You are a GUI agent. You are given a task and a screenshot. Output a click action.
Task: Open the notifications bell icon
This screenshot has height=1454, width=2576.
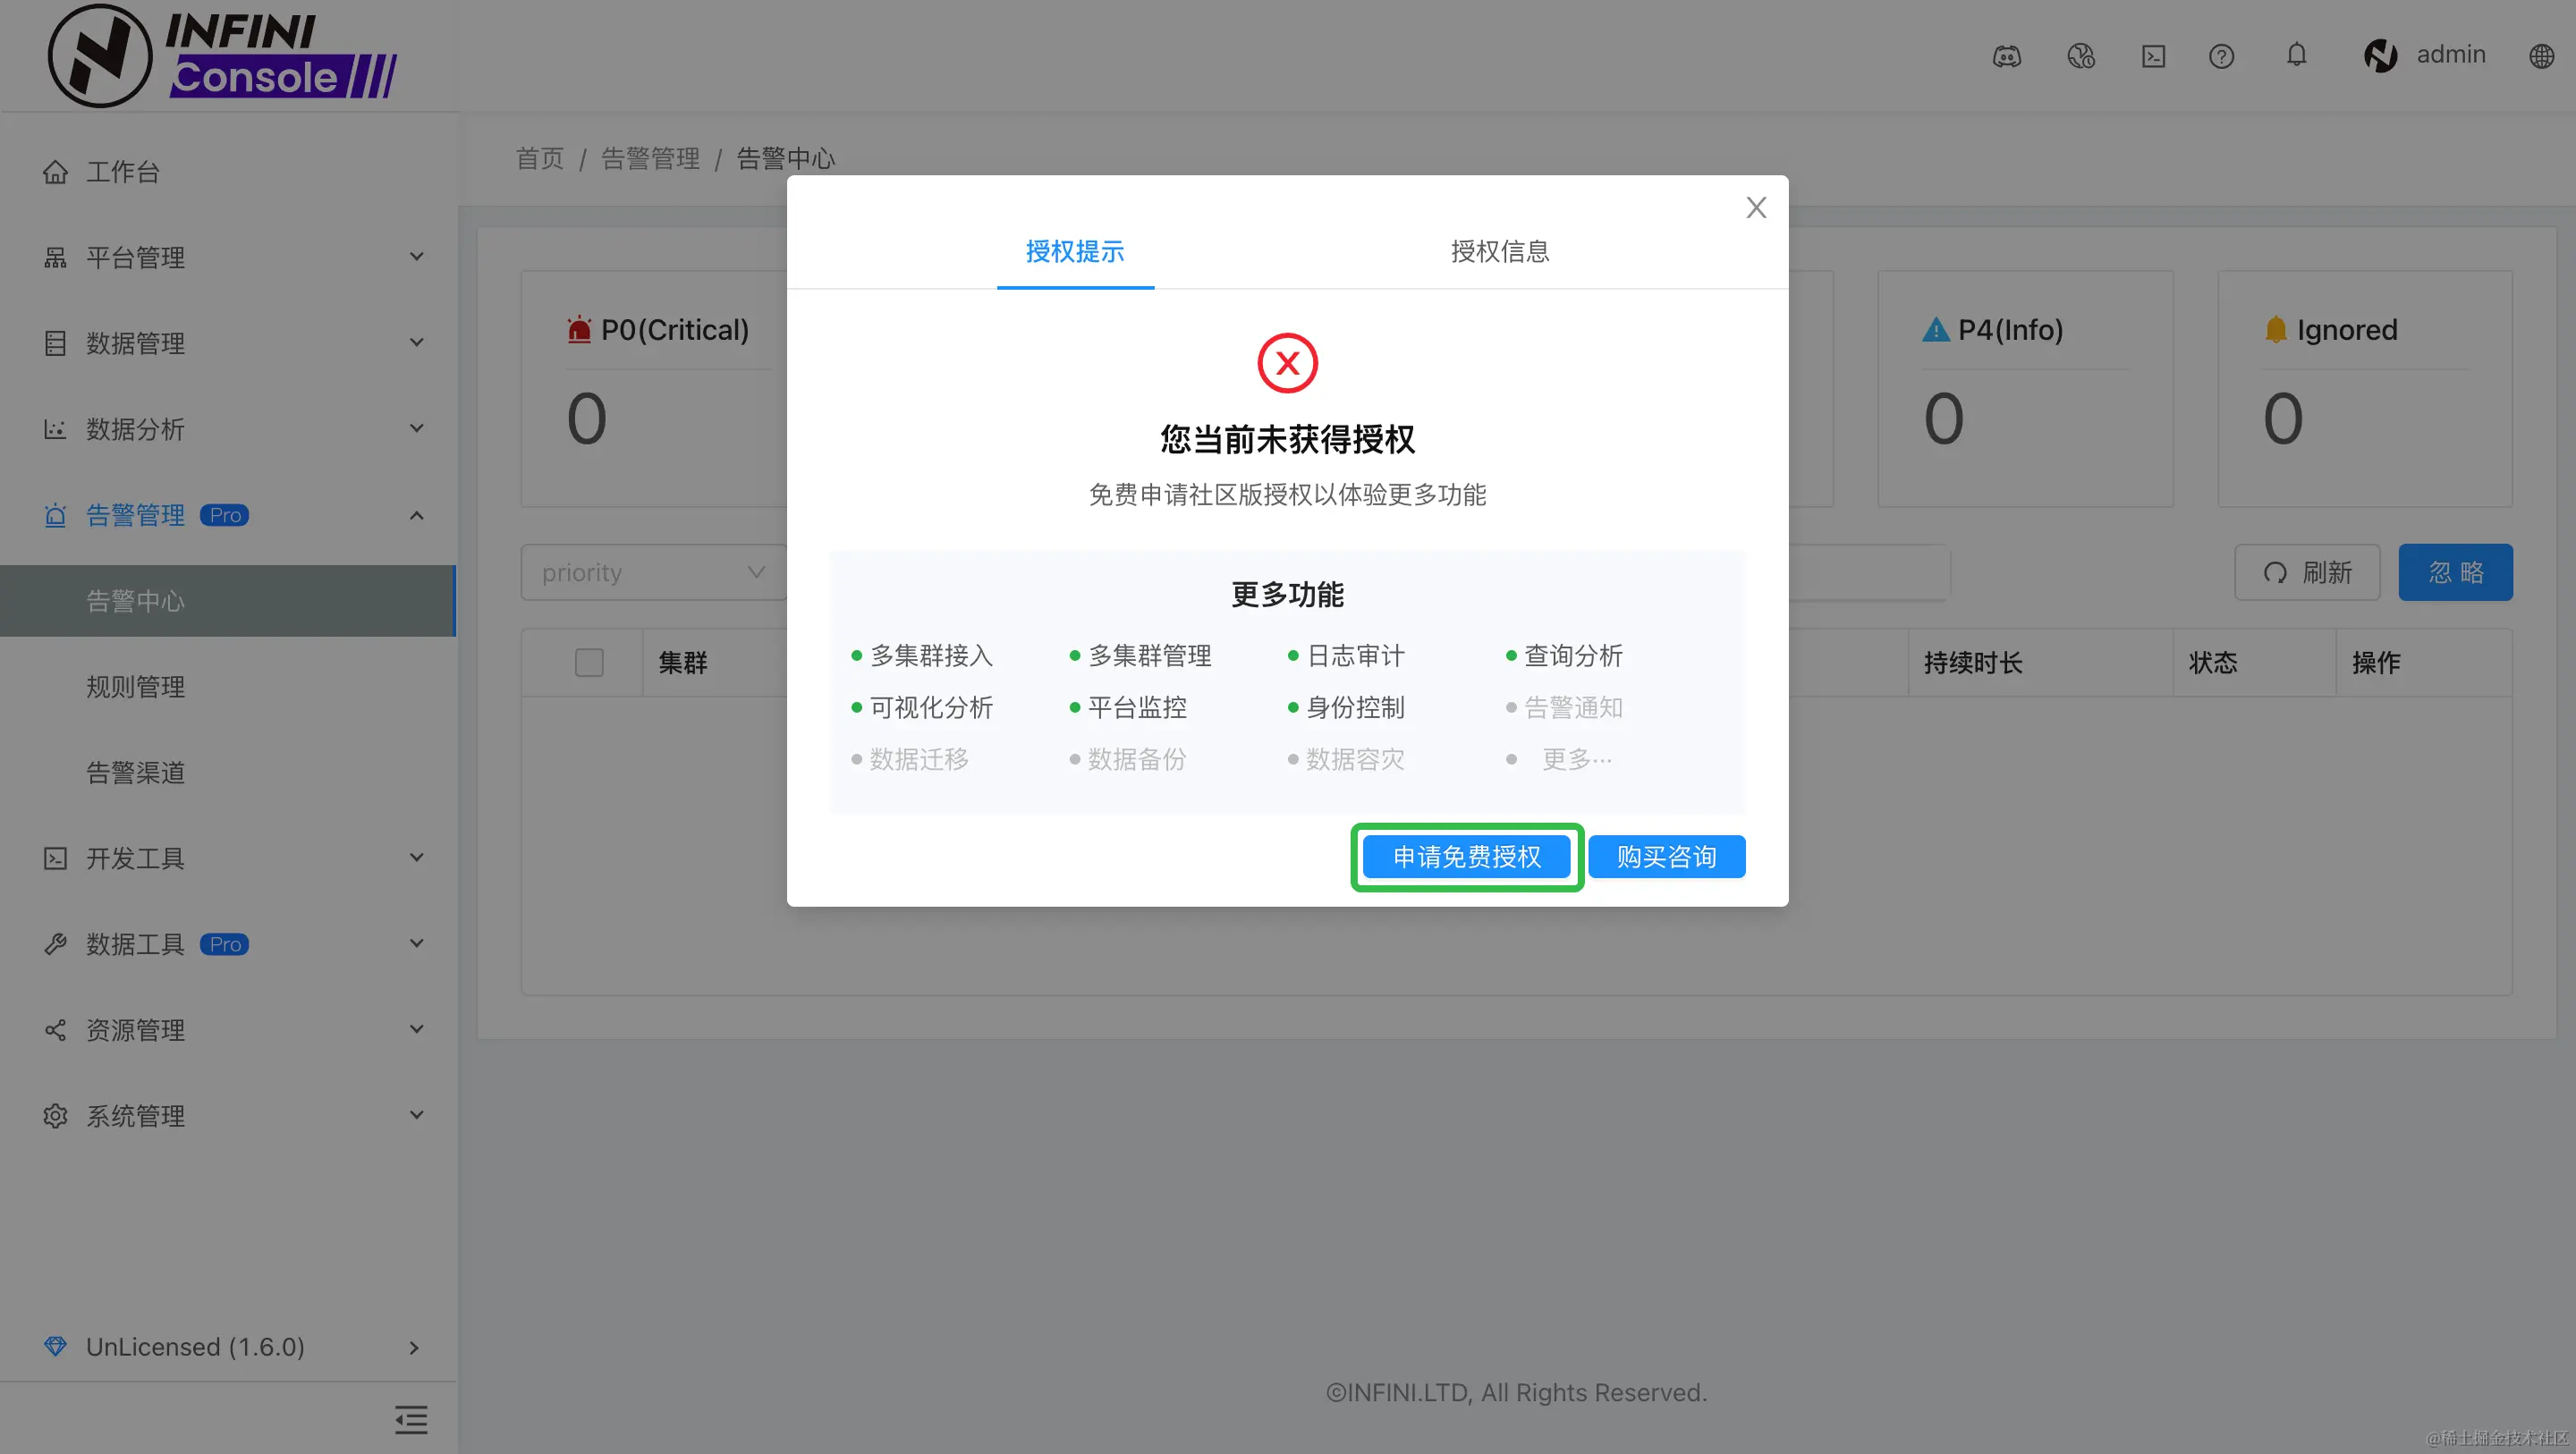click(x=2297, y=56)
